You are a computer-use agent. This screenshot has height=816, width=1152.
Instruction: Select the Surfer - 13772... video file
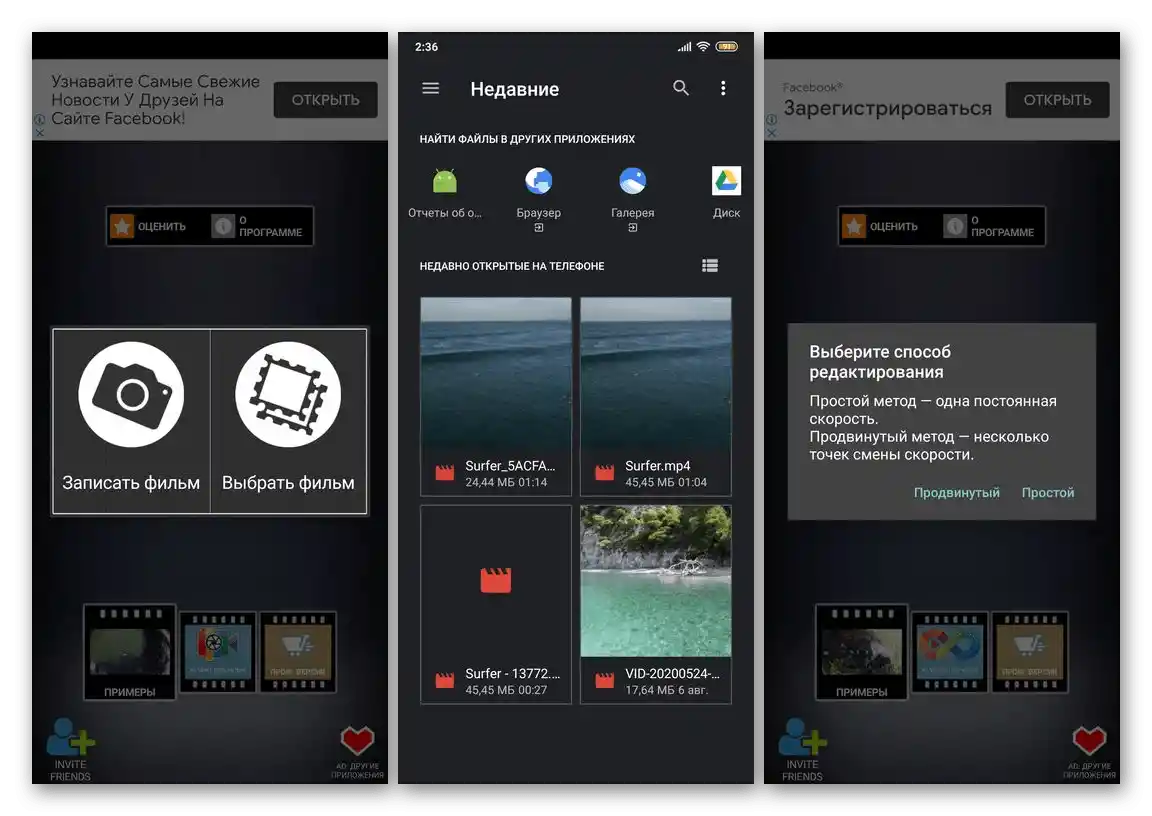[496, 604]
